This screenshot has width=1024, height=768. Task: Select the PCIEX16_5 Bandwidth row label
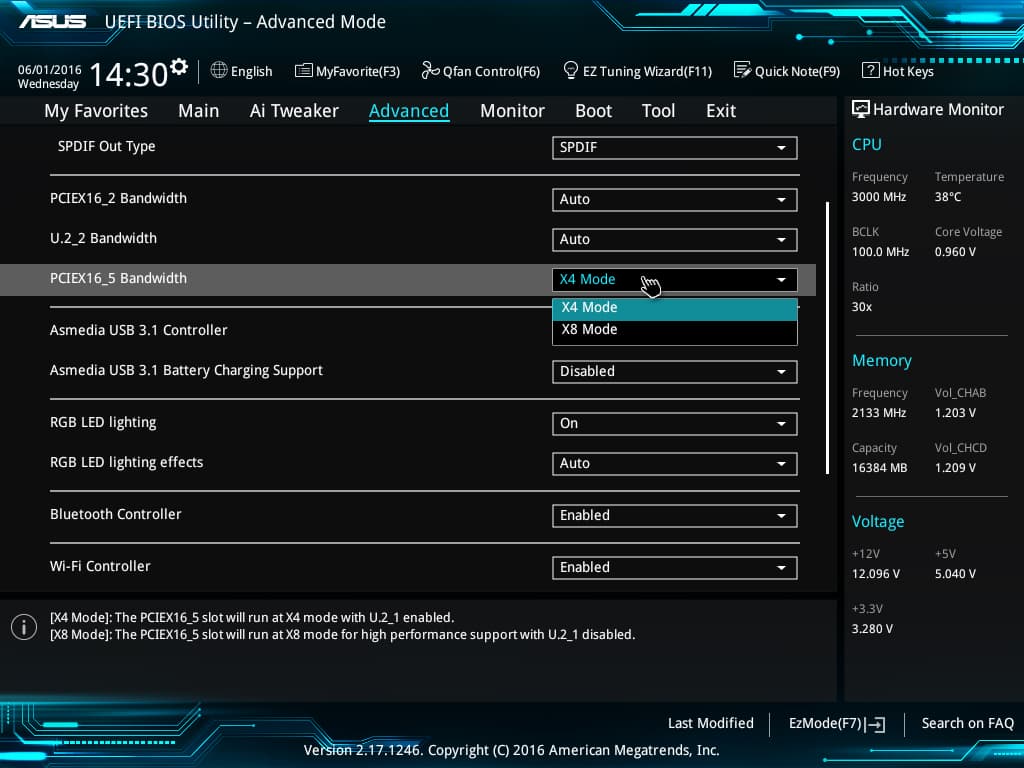(118, 278)
